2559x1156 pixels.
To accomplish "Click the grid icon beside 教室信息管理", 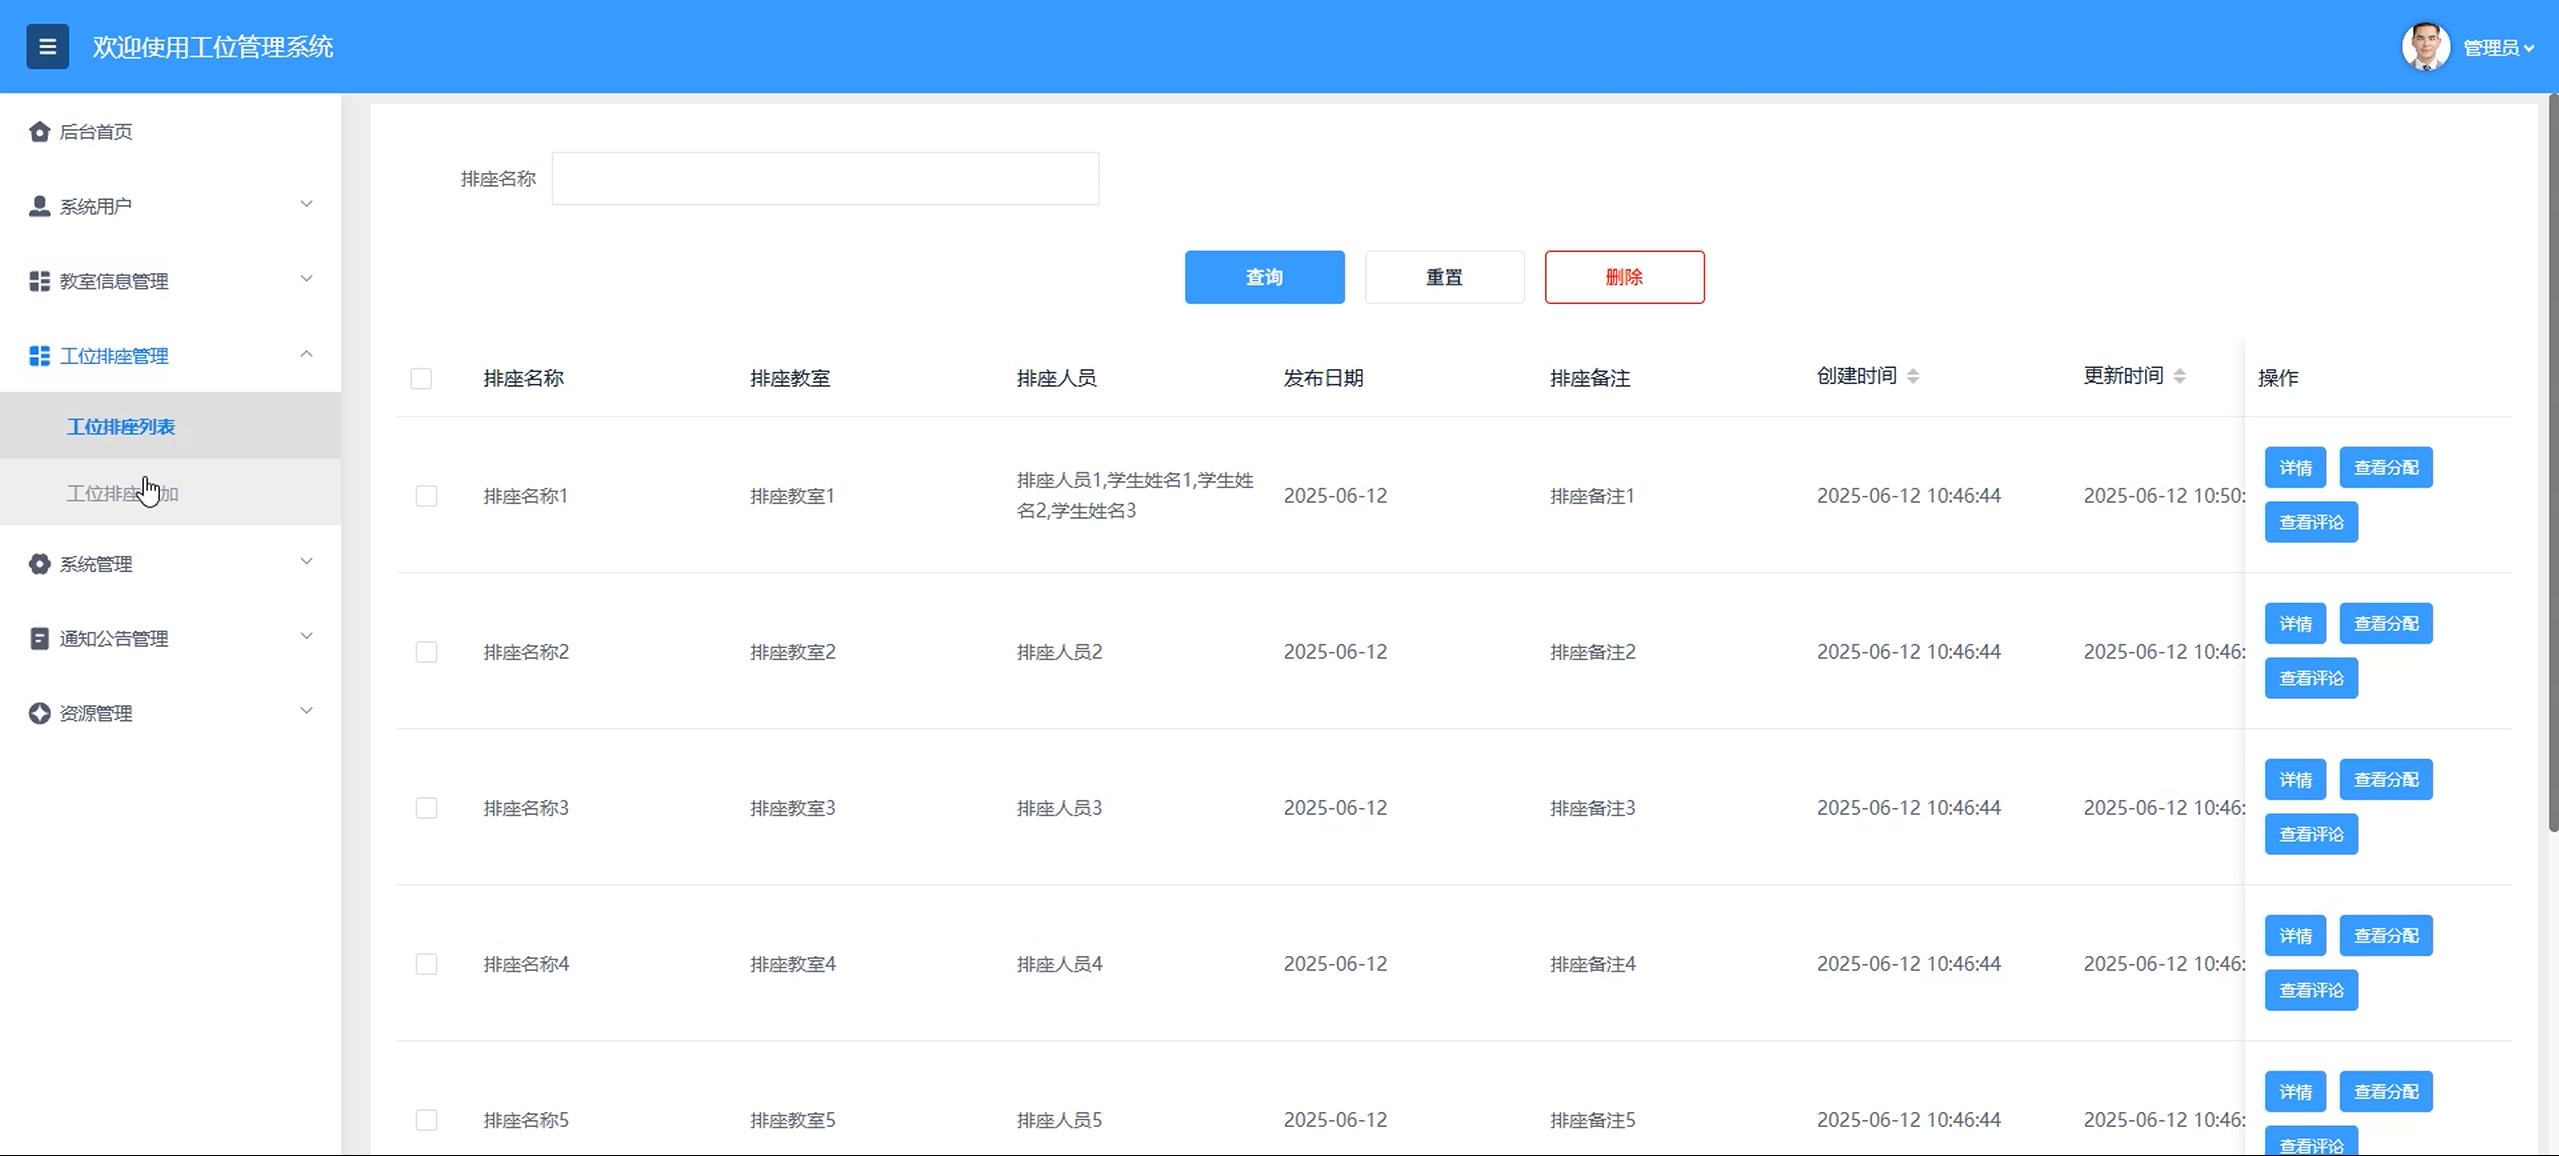I will click(x=39, y=281).
